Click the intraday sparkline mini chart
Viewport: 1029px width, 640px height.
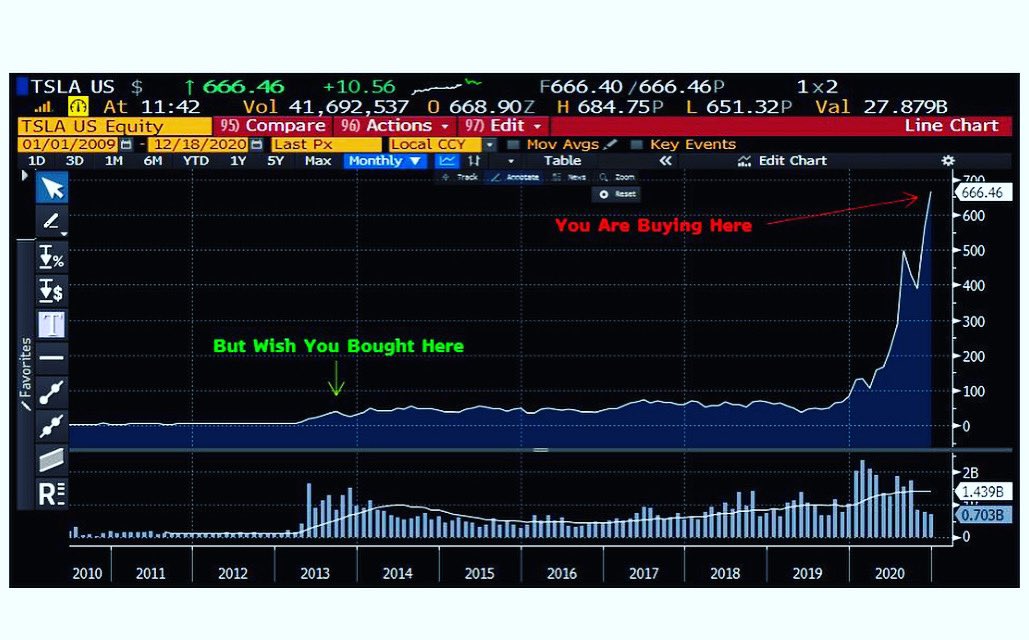446,86
